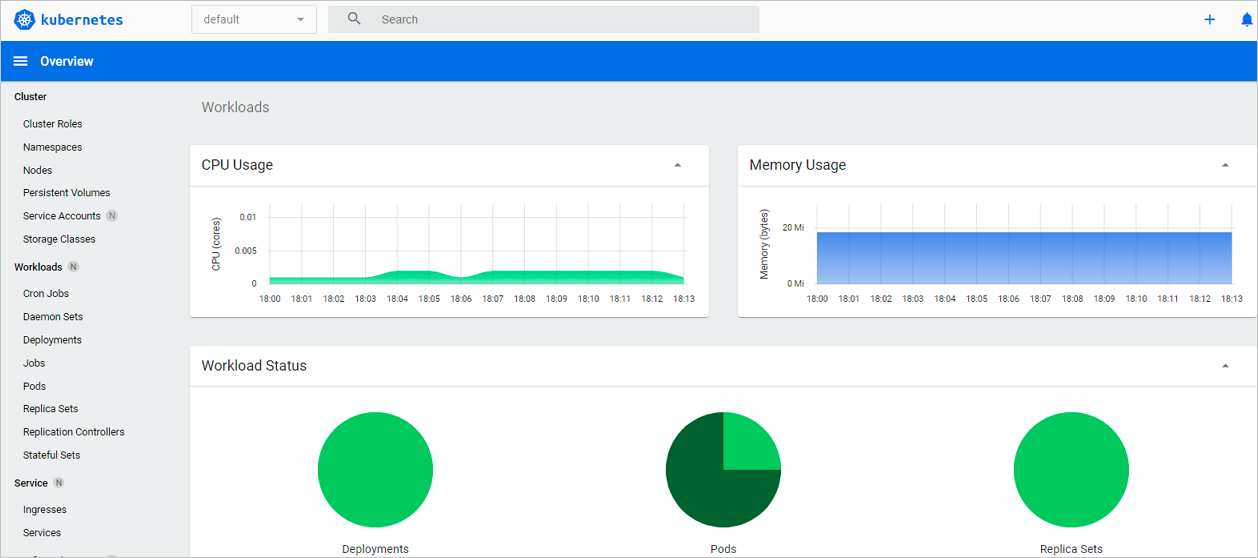Select Pods in the sidebar
The width and height of the screenshot is (1258, 558).
click(34, 386)
